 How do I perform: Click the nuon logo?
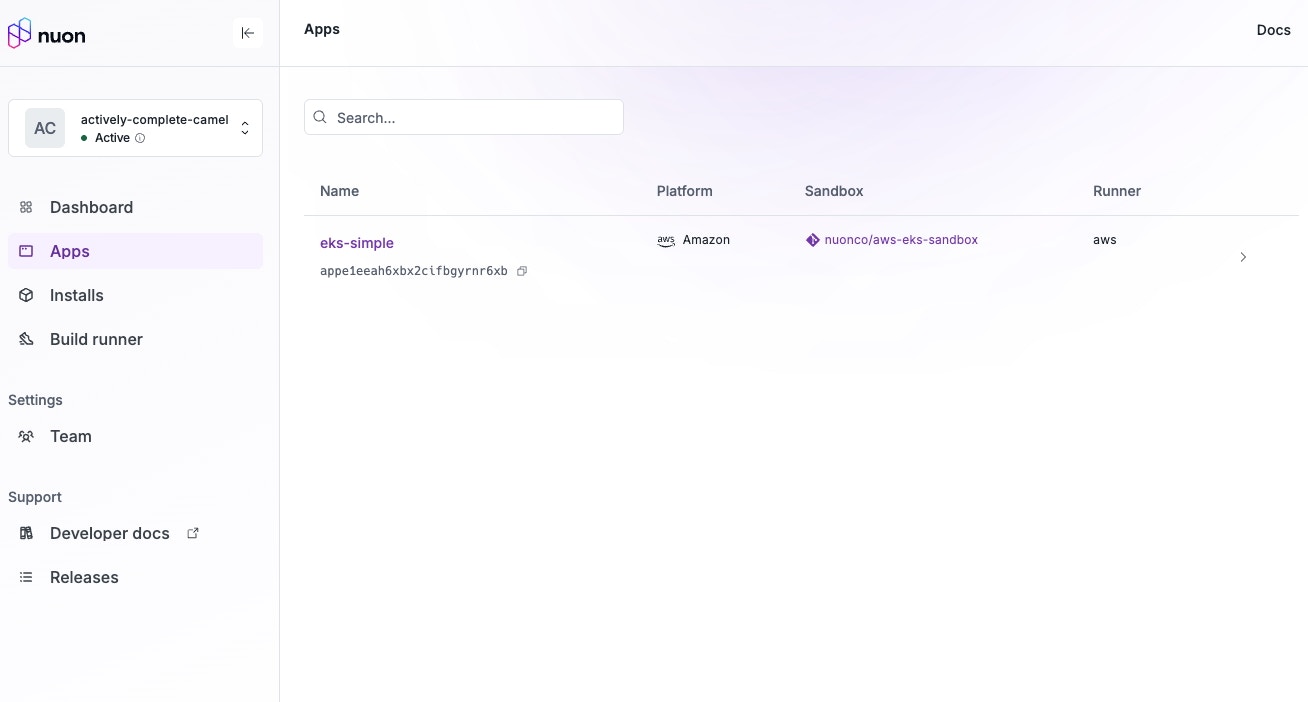point(46,34)
